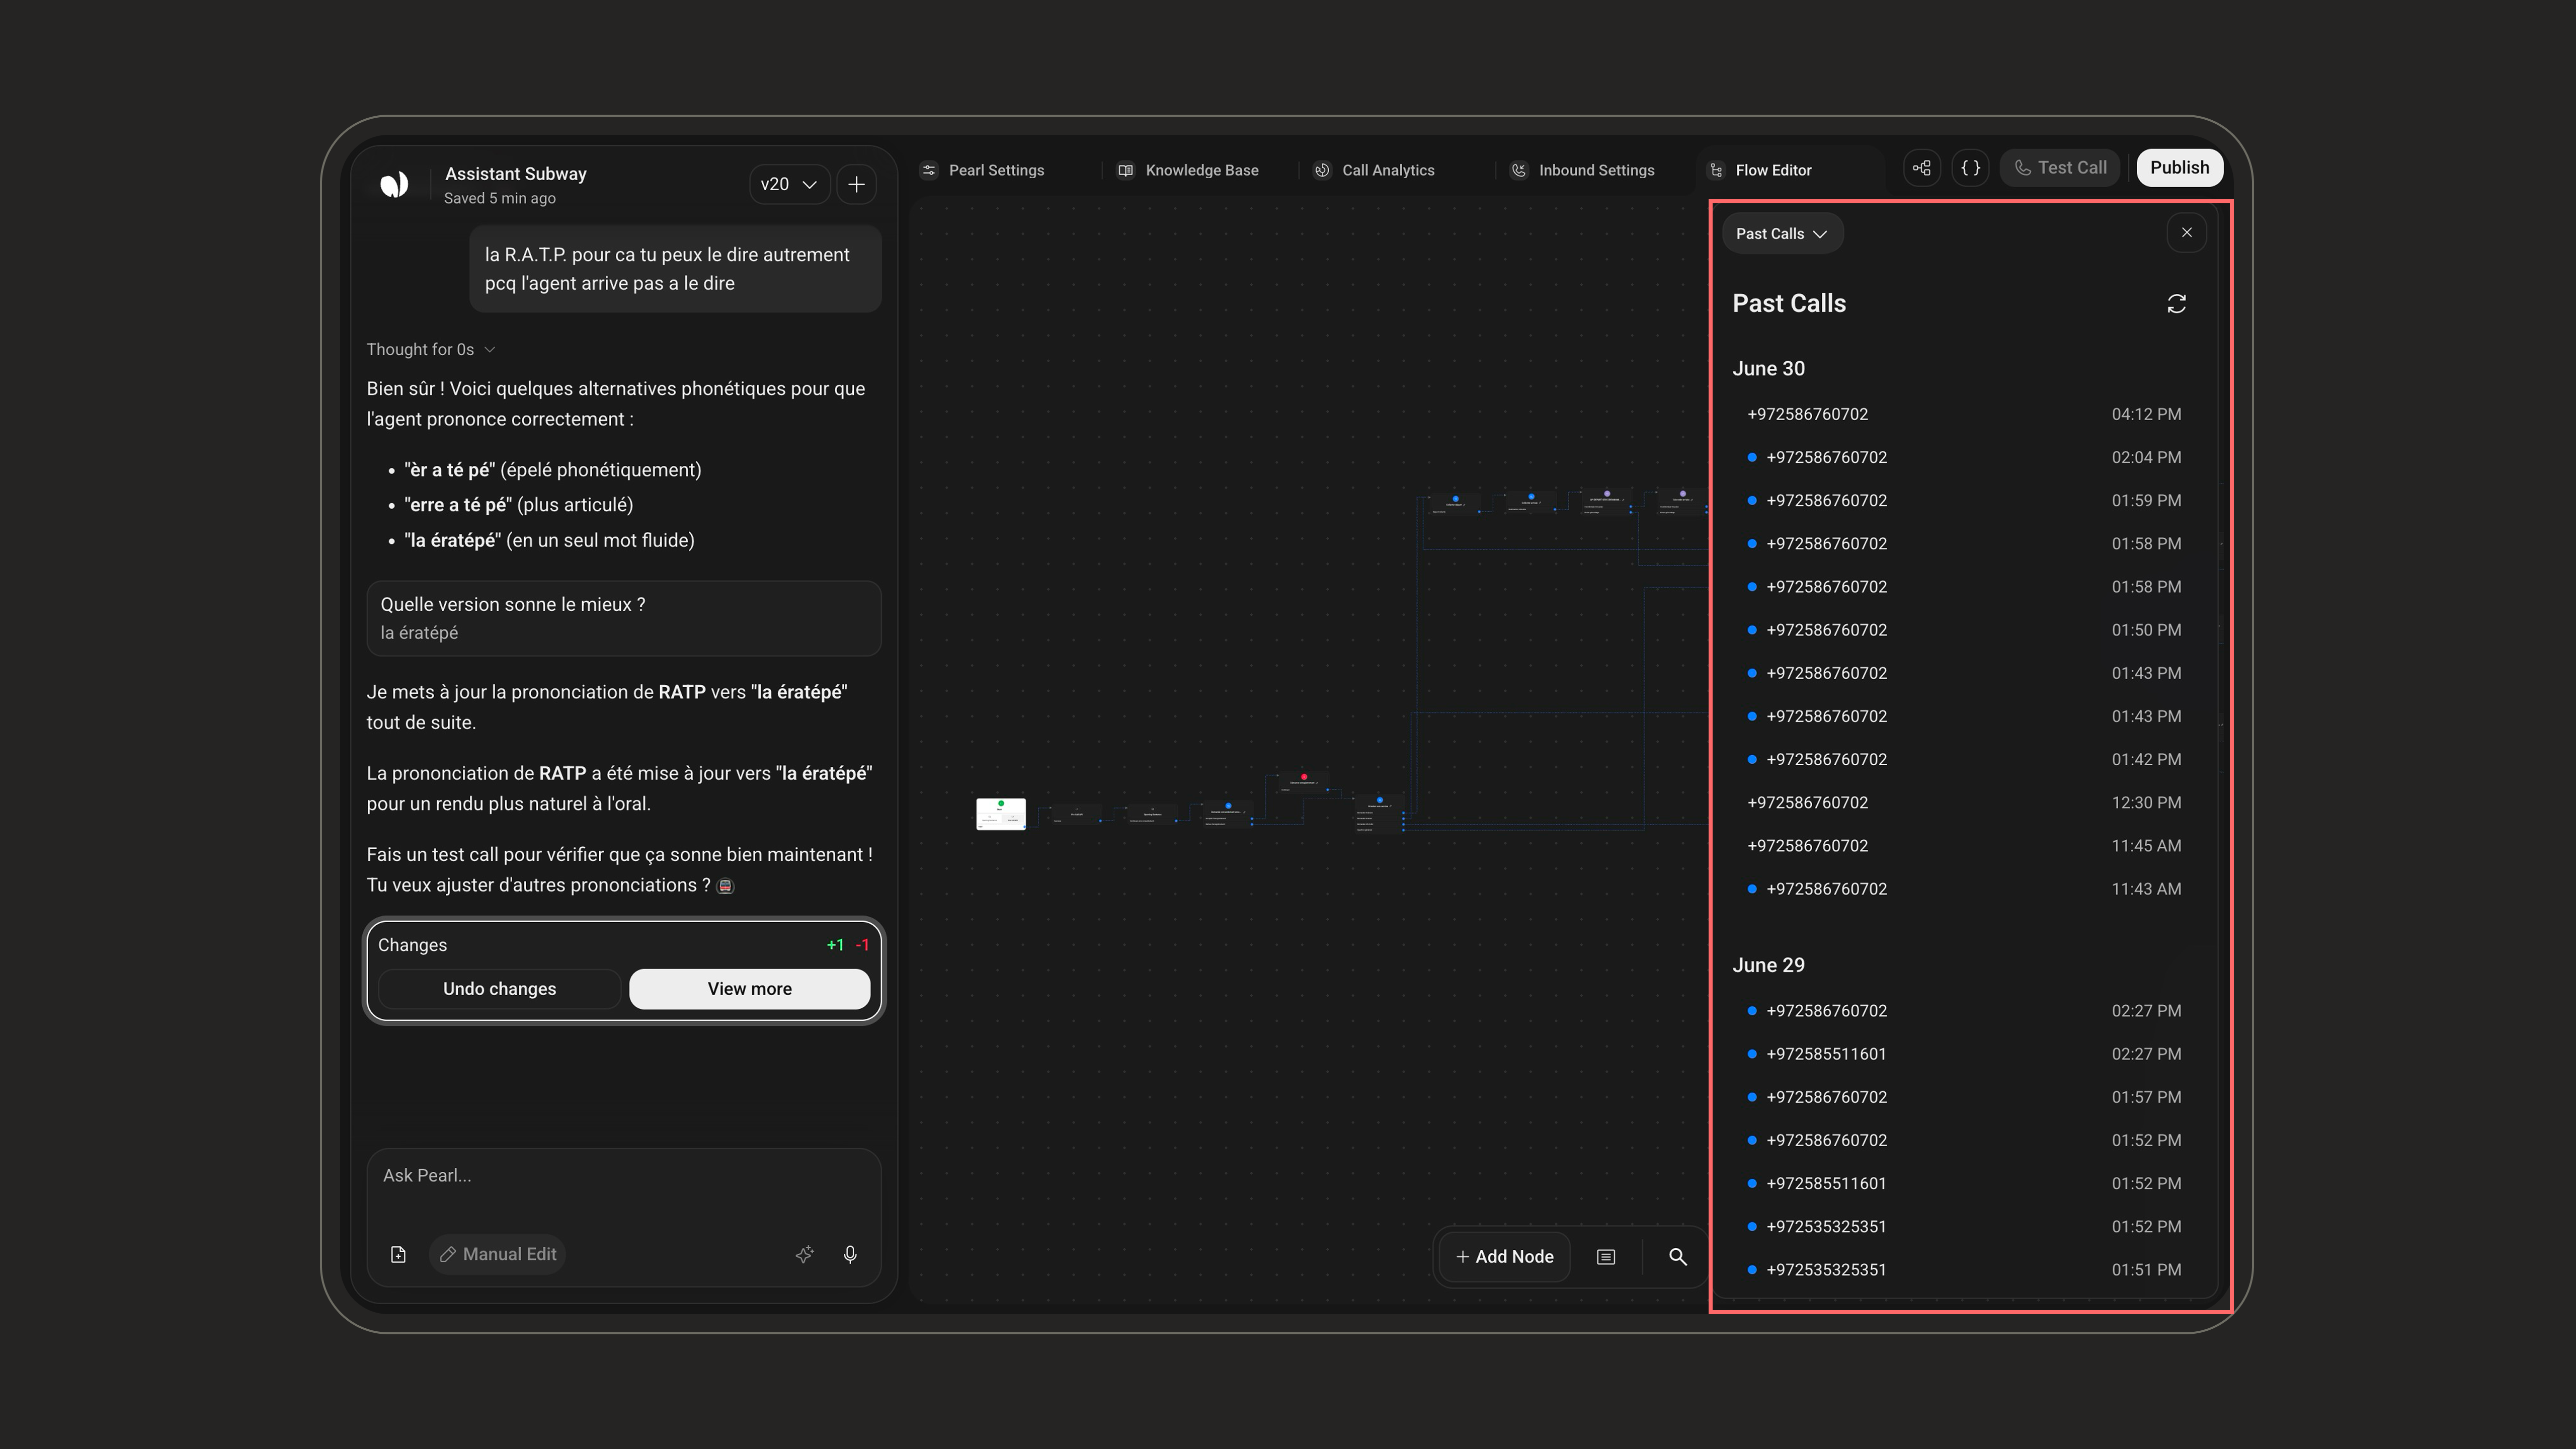Click the +1 added changes counter
The height and width of the screenshot is (1449, 2576).
[835, 945]
